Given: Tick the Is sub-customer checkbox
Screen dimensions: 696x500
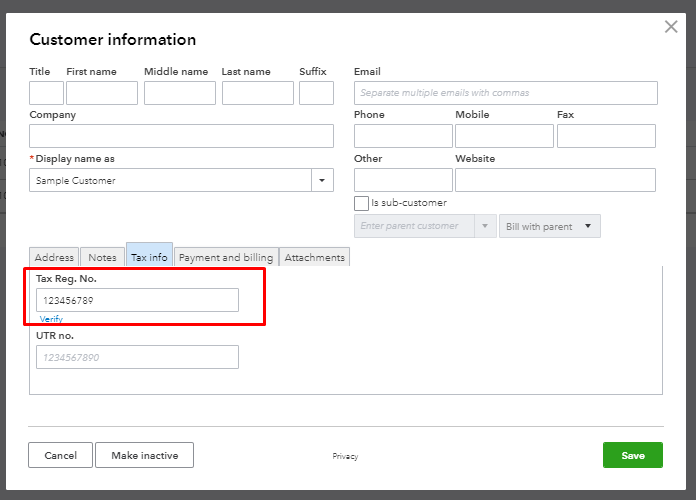Looking at the screenshot, I should (x=361, y=203).
